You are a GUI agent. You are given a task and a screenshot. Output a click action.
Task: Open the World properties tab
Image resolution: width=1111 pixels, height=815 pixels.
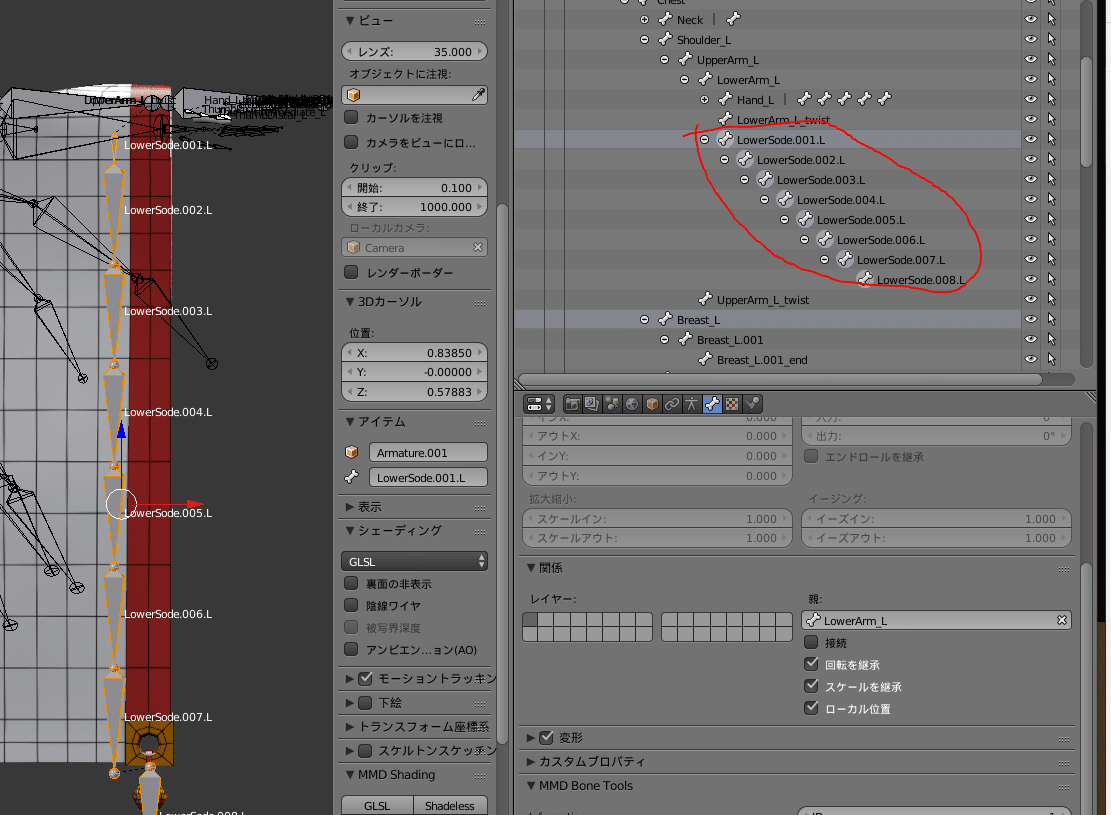click(x=632, y=404)
